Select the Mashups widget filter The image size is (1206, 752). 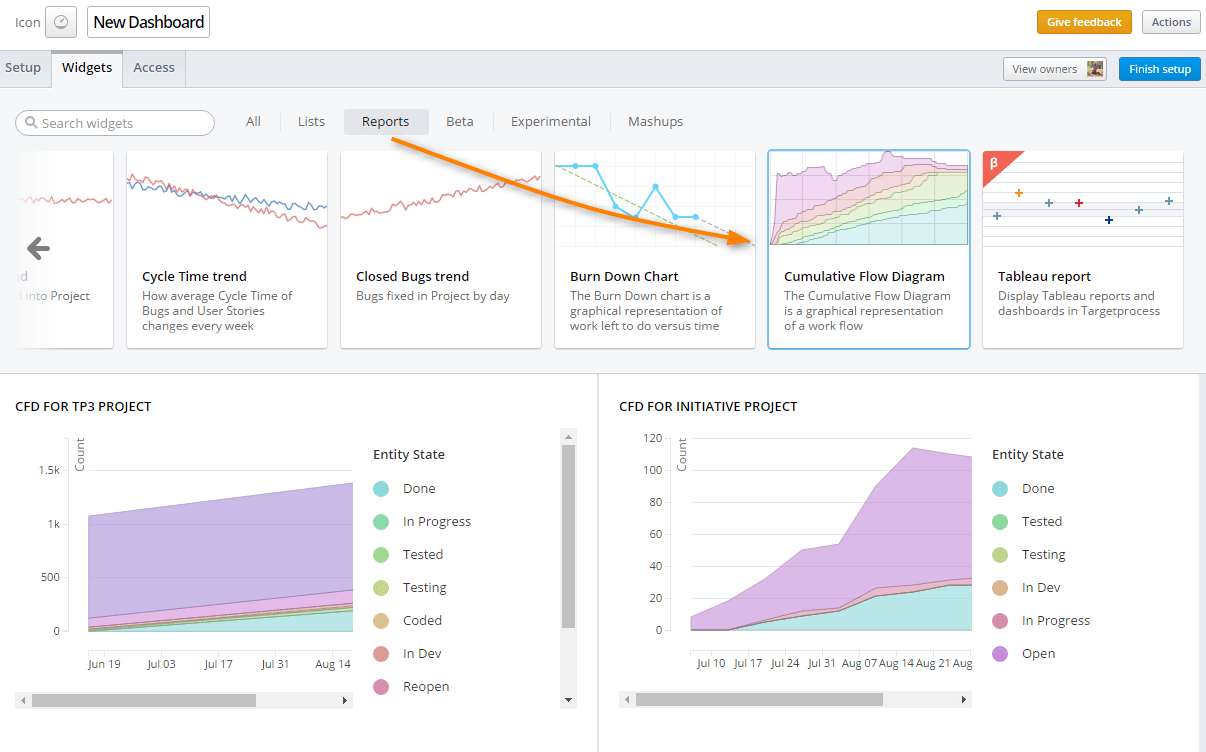(655, 121)
